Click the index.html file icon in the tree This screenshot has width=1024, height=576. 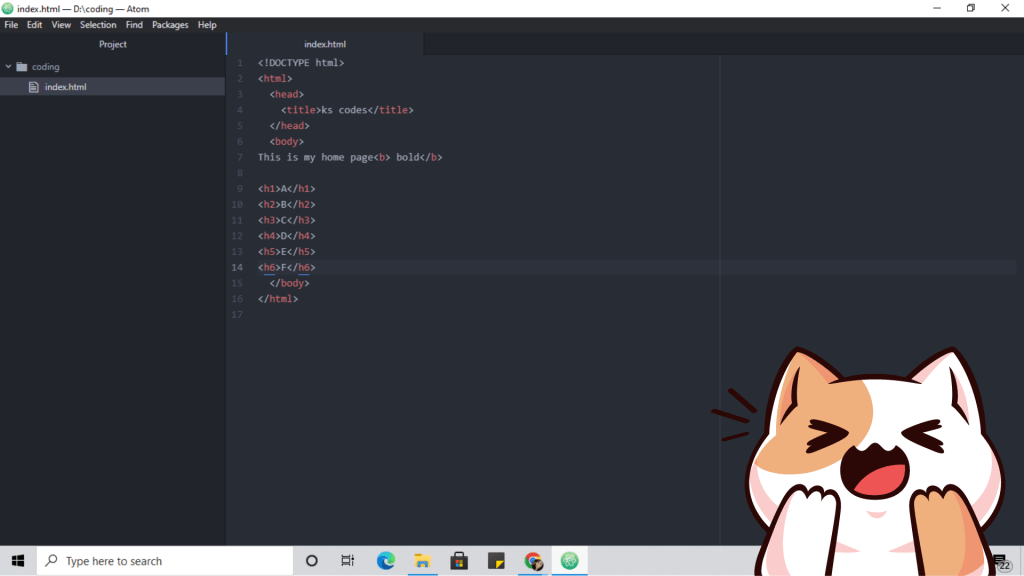click(x=34, y=87)
